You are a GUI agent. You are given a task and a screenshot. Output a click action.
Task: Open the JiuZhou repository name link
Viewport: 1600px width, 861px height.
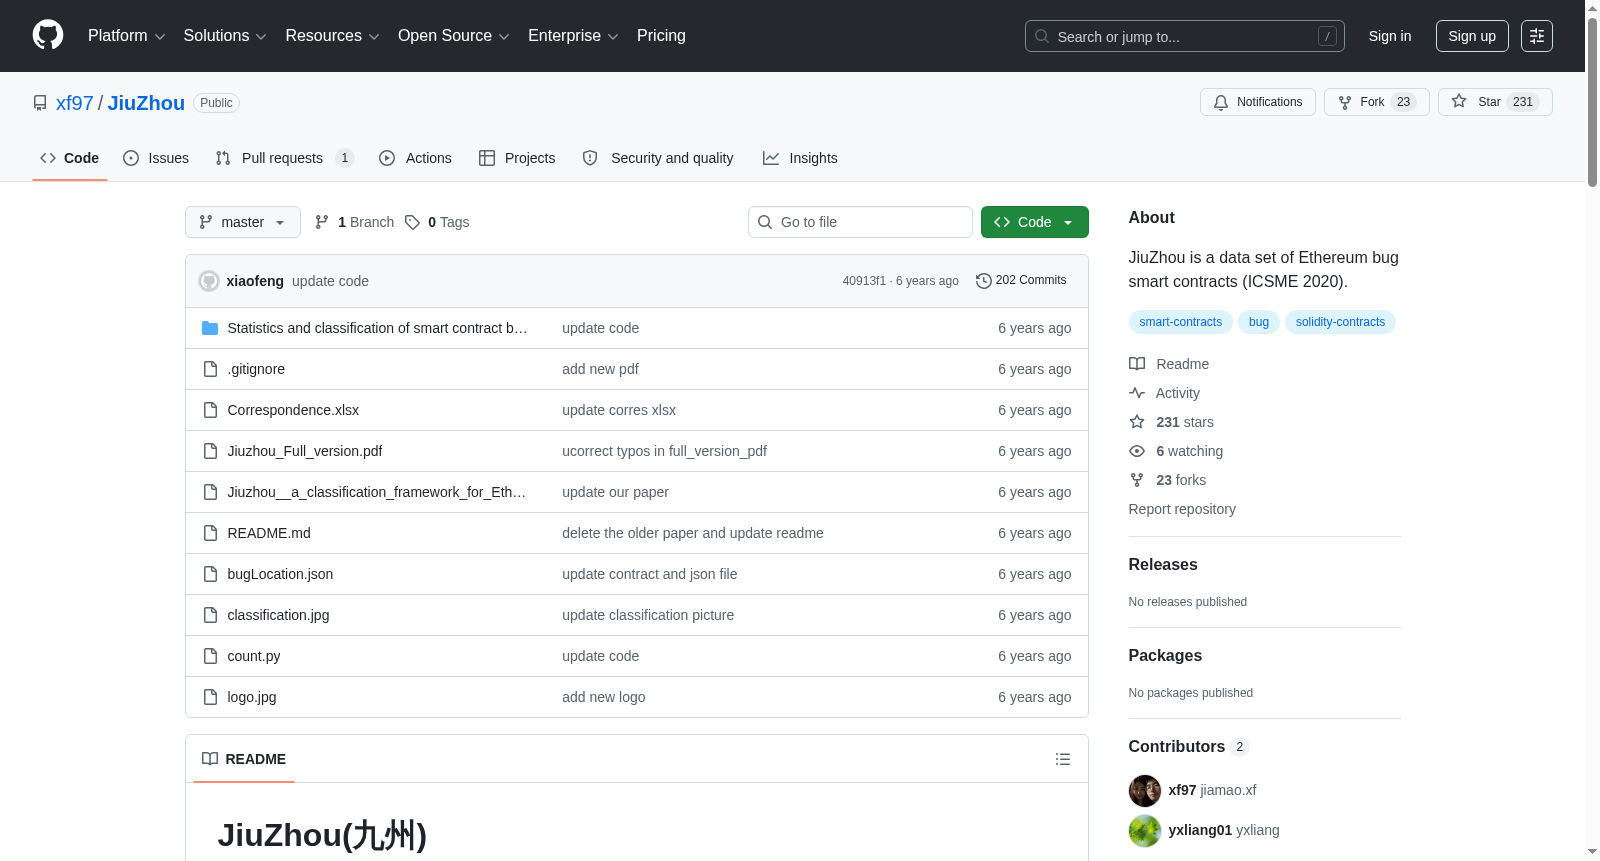point(146,103)
